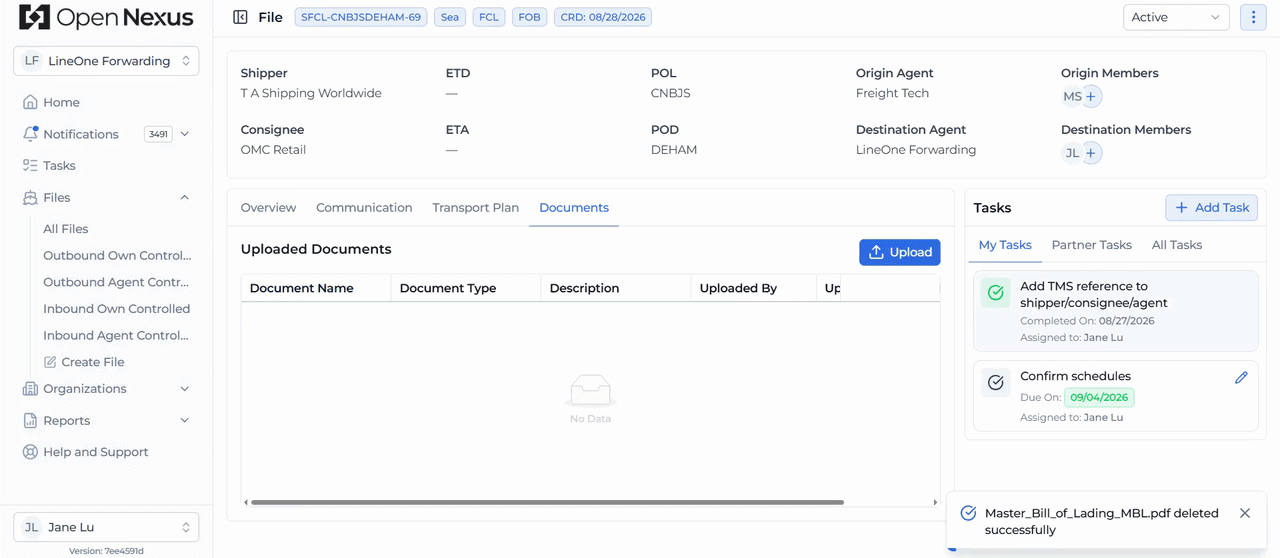The image size is (1280, 558).
Task: Expand the Notifications chevron
Action: (x=185, y=134)
